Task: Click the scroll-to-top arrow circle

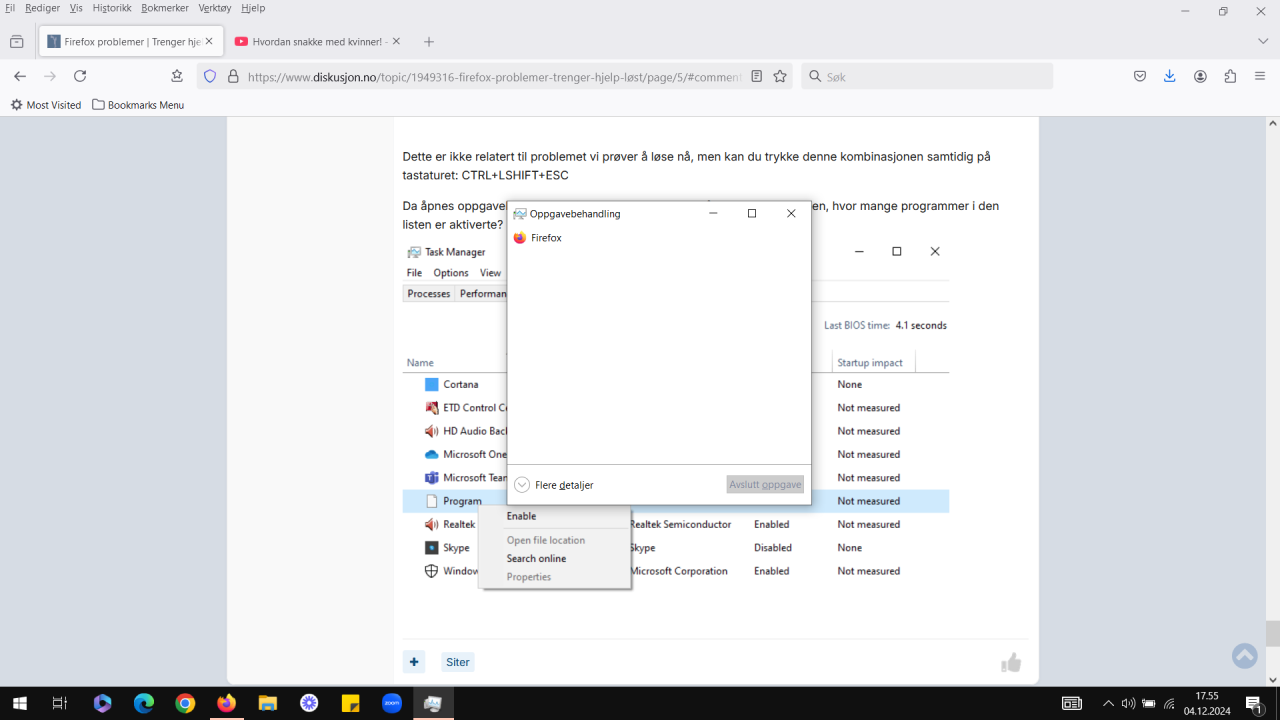Action: [x=1244, y=656]
